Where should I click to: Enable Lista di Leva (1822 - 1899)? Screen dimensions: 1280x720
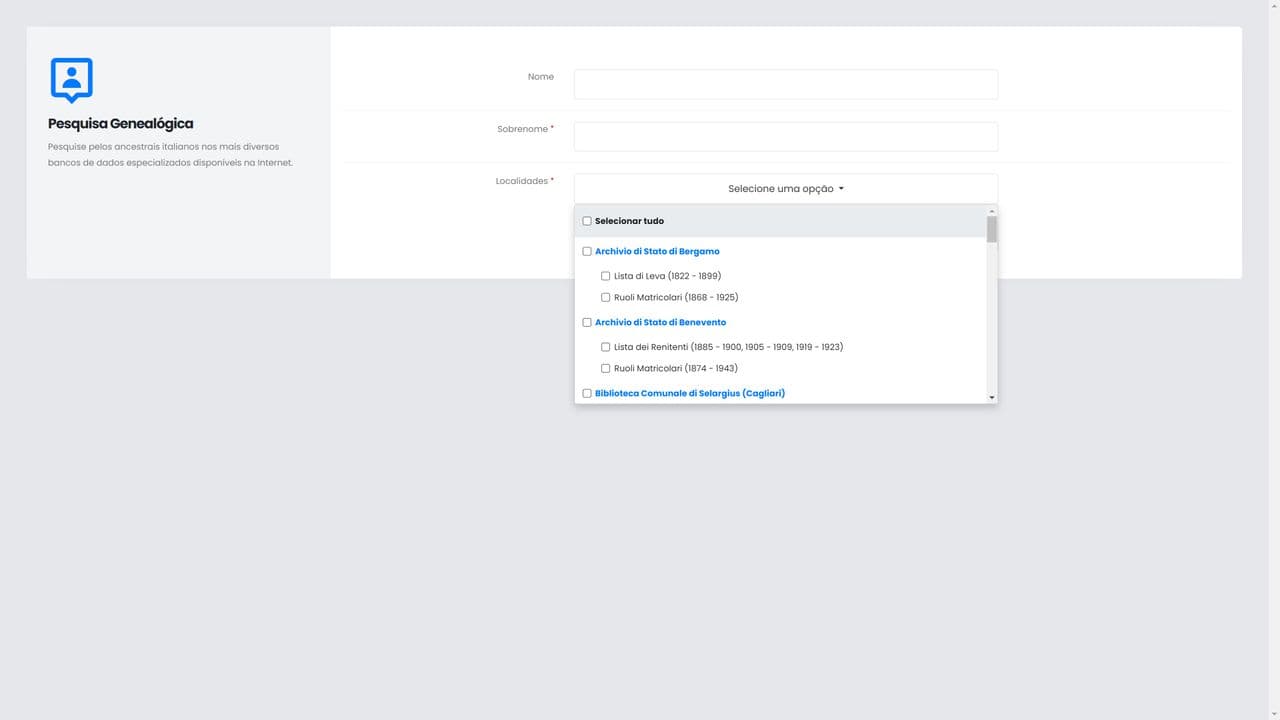tap(605, 276)
